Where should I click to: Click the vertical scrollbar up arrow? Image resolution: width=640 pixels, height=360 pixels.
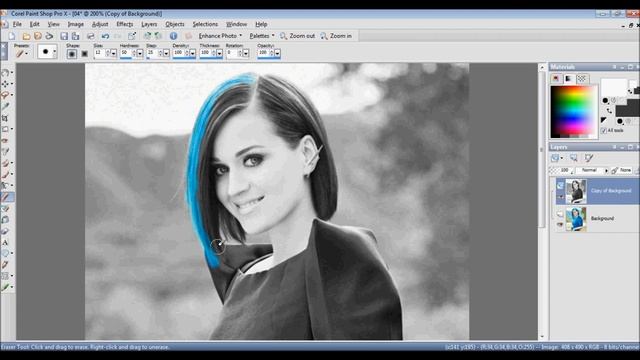(542, 67)
